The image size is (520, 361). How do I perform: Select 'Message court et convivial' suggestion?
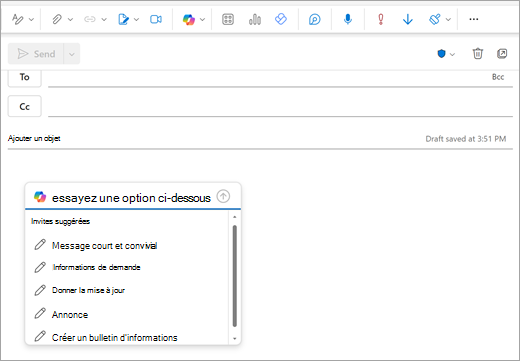[104, 246]
